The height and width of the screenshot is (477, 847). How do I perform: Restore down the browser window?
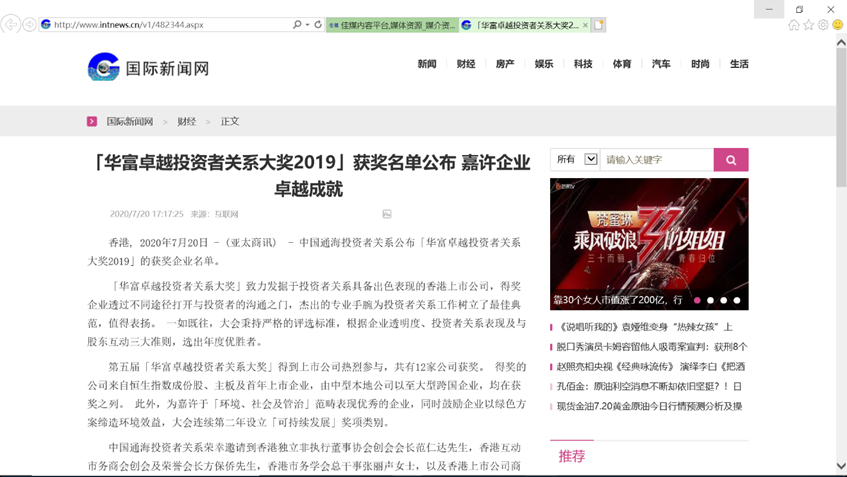tap(799, 9)
